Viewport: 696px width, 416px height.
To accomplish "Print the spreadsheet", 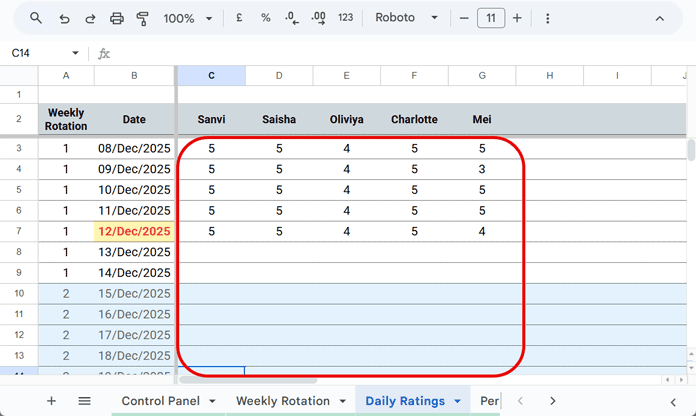I will pos(117,18).
